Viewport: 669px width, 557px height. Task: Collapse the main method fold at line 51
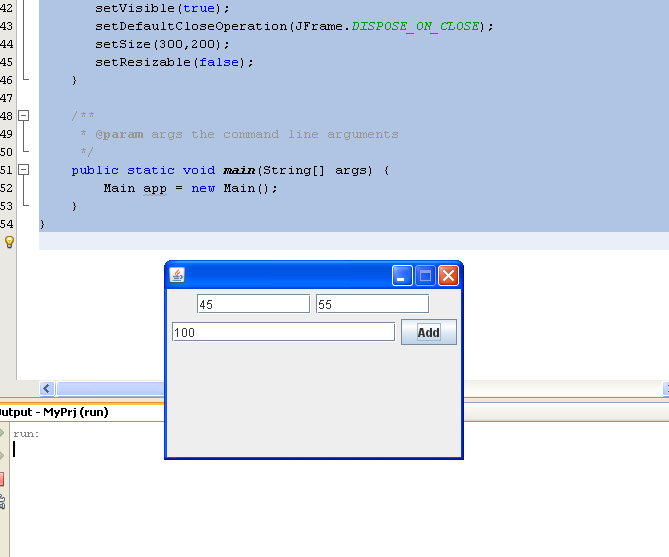pyautogui.click(x=24, y=170)
